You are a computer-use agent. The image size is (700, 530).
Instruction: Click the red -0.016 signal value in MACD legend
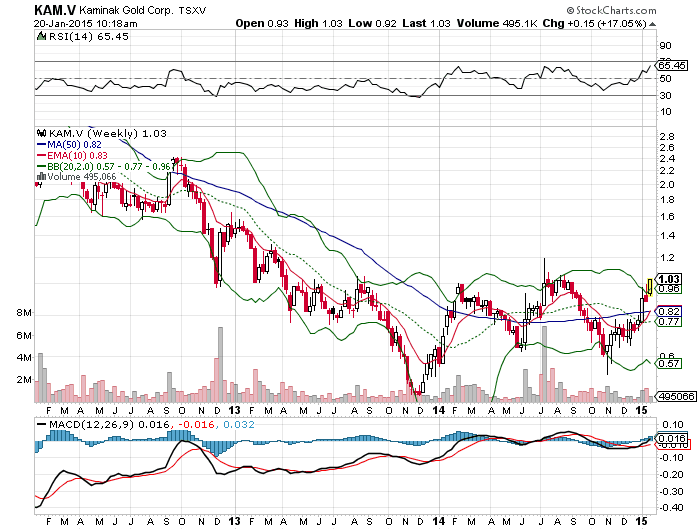[197, 425]
